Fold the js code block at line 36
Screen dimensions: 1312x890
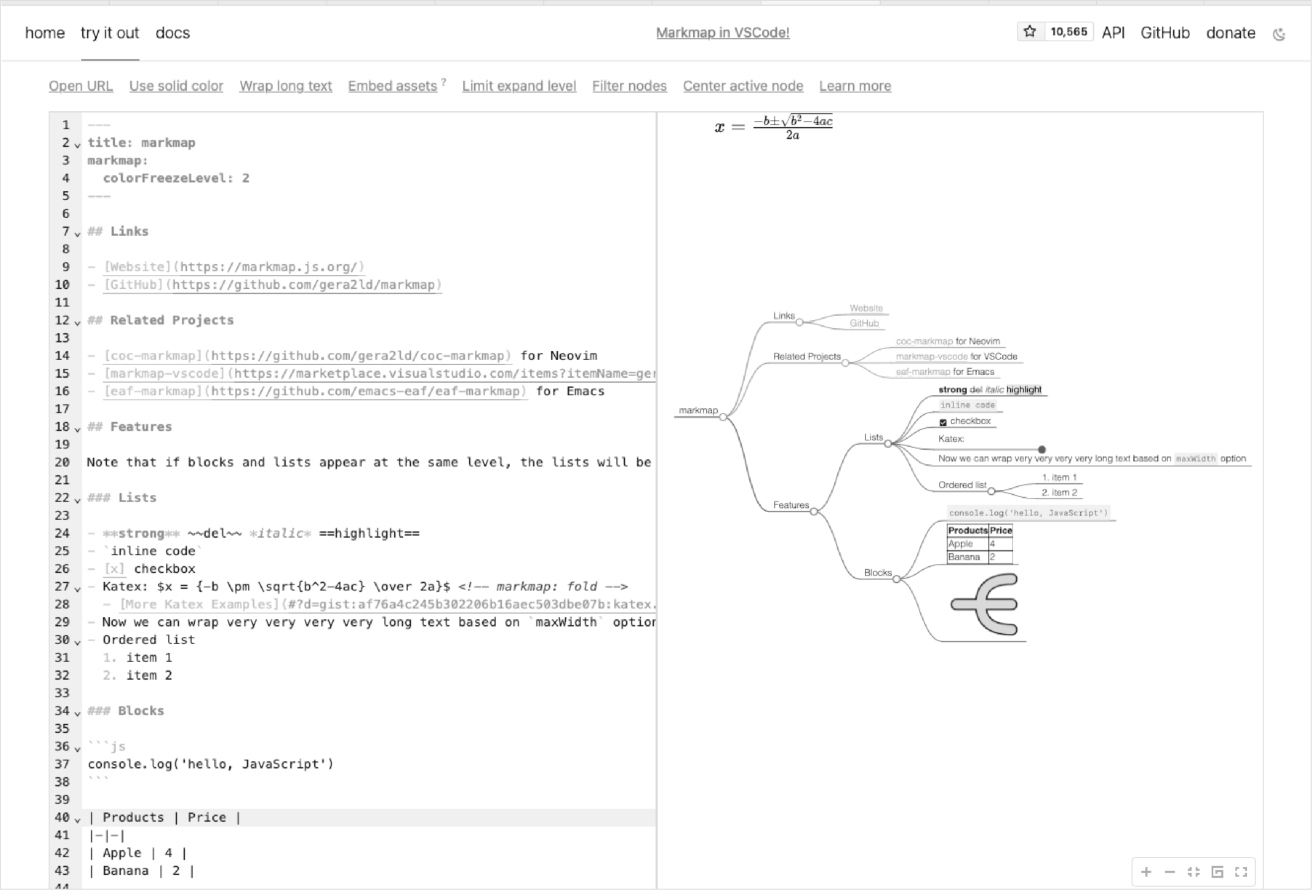[77, 748]
